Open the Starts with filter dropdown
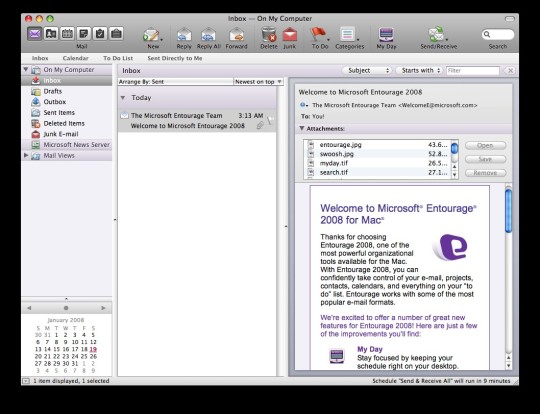This screenshot has height=414, width=540. coord(419,70)
